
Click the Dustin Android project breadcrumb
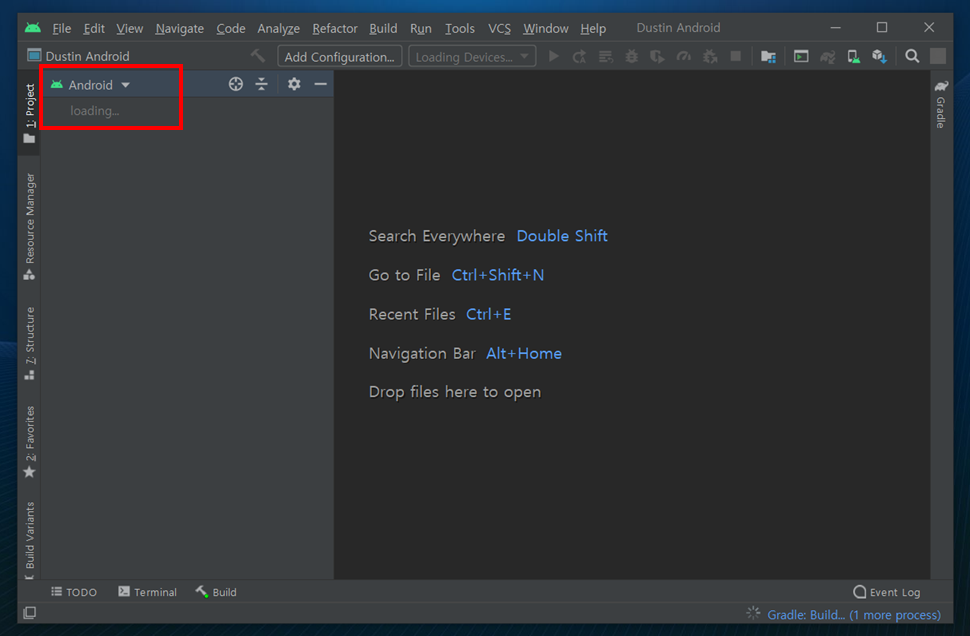tap(79, 56)
